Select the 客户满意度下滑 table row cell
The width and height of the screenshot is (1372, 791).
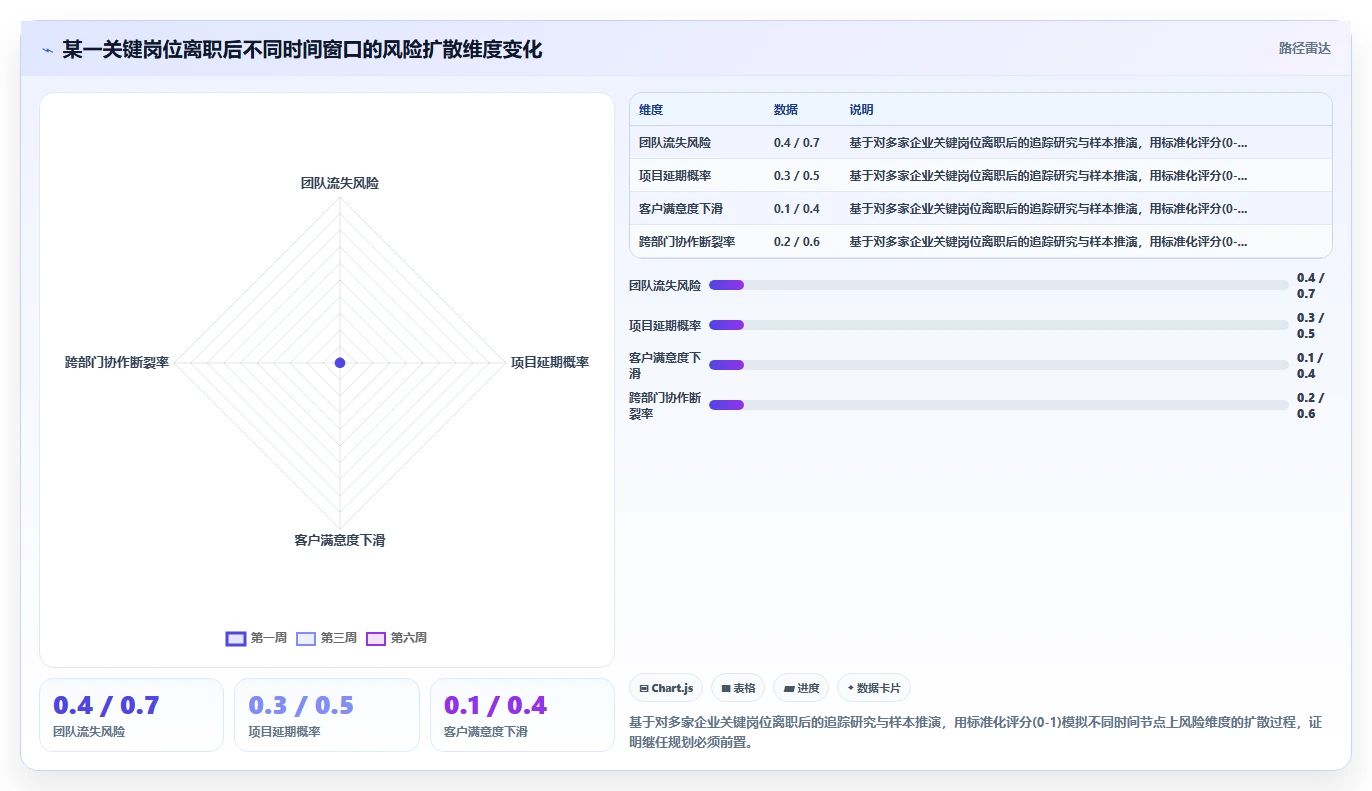(x=681, y=209)
